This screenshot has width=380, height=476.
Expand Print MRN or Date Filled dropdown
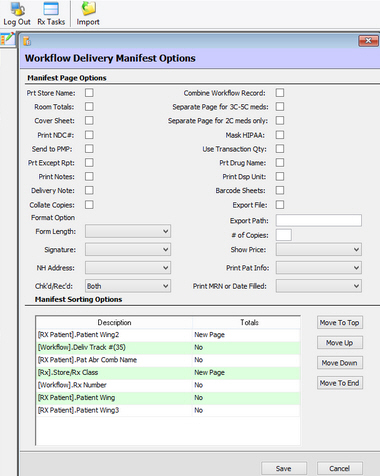(x=319, y=286)
